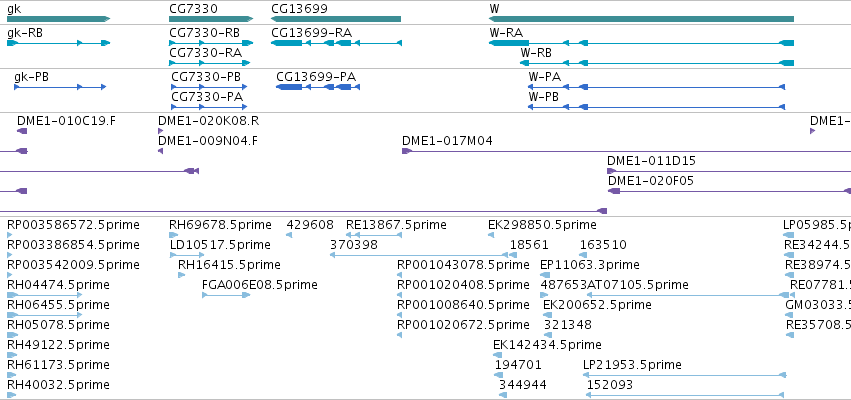
Task: Click the EP11063.3prime EST label
Action: click(590, 265)
